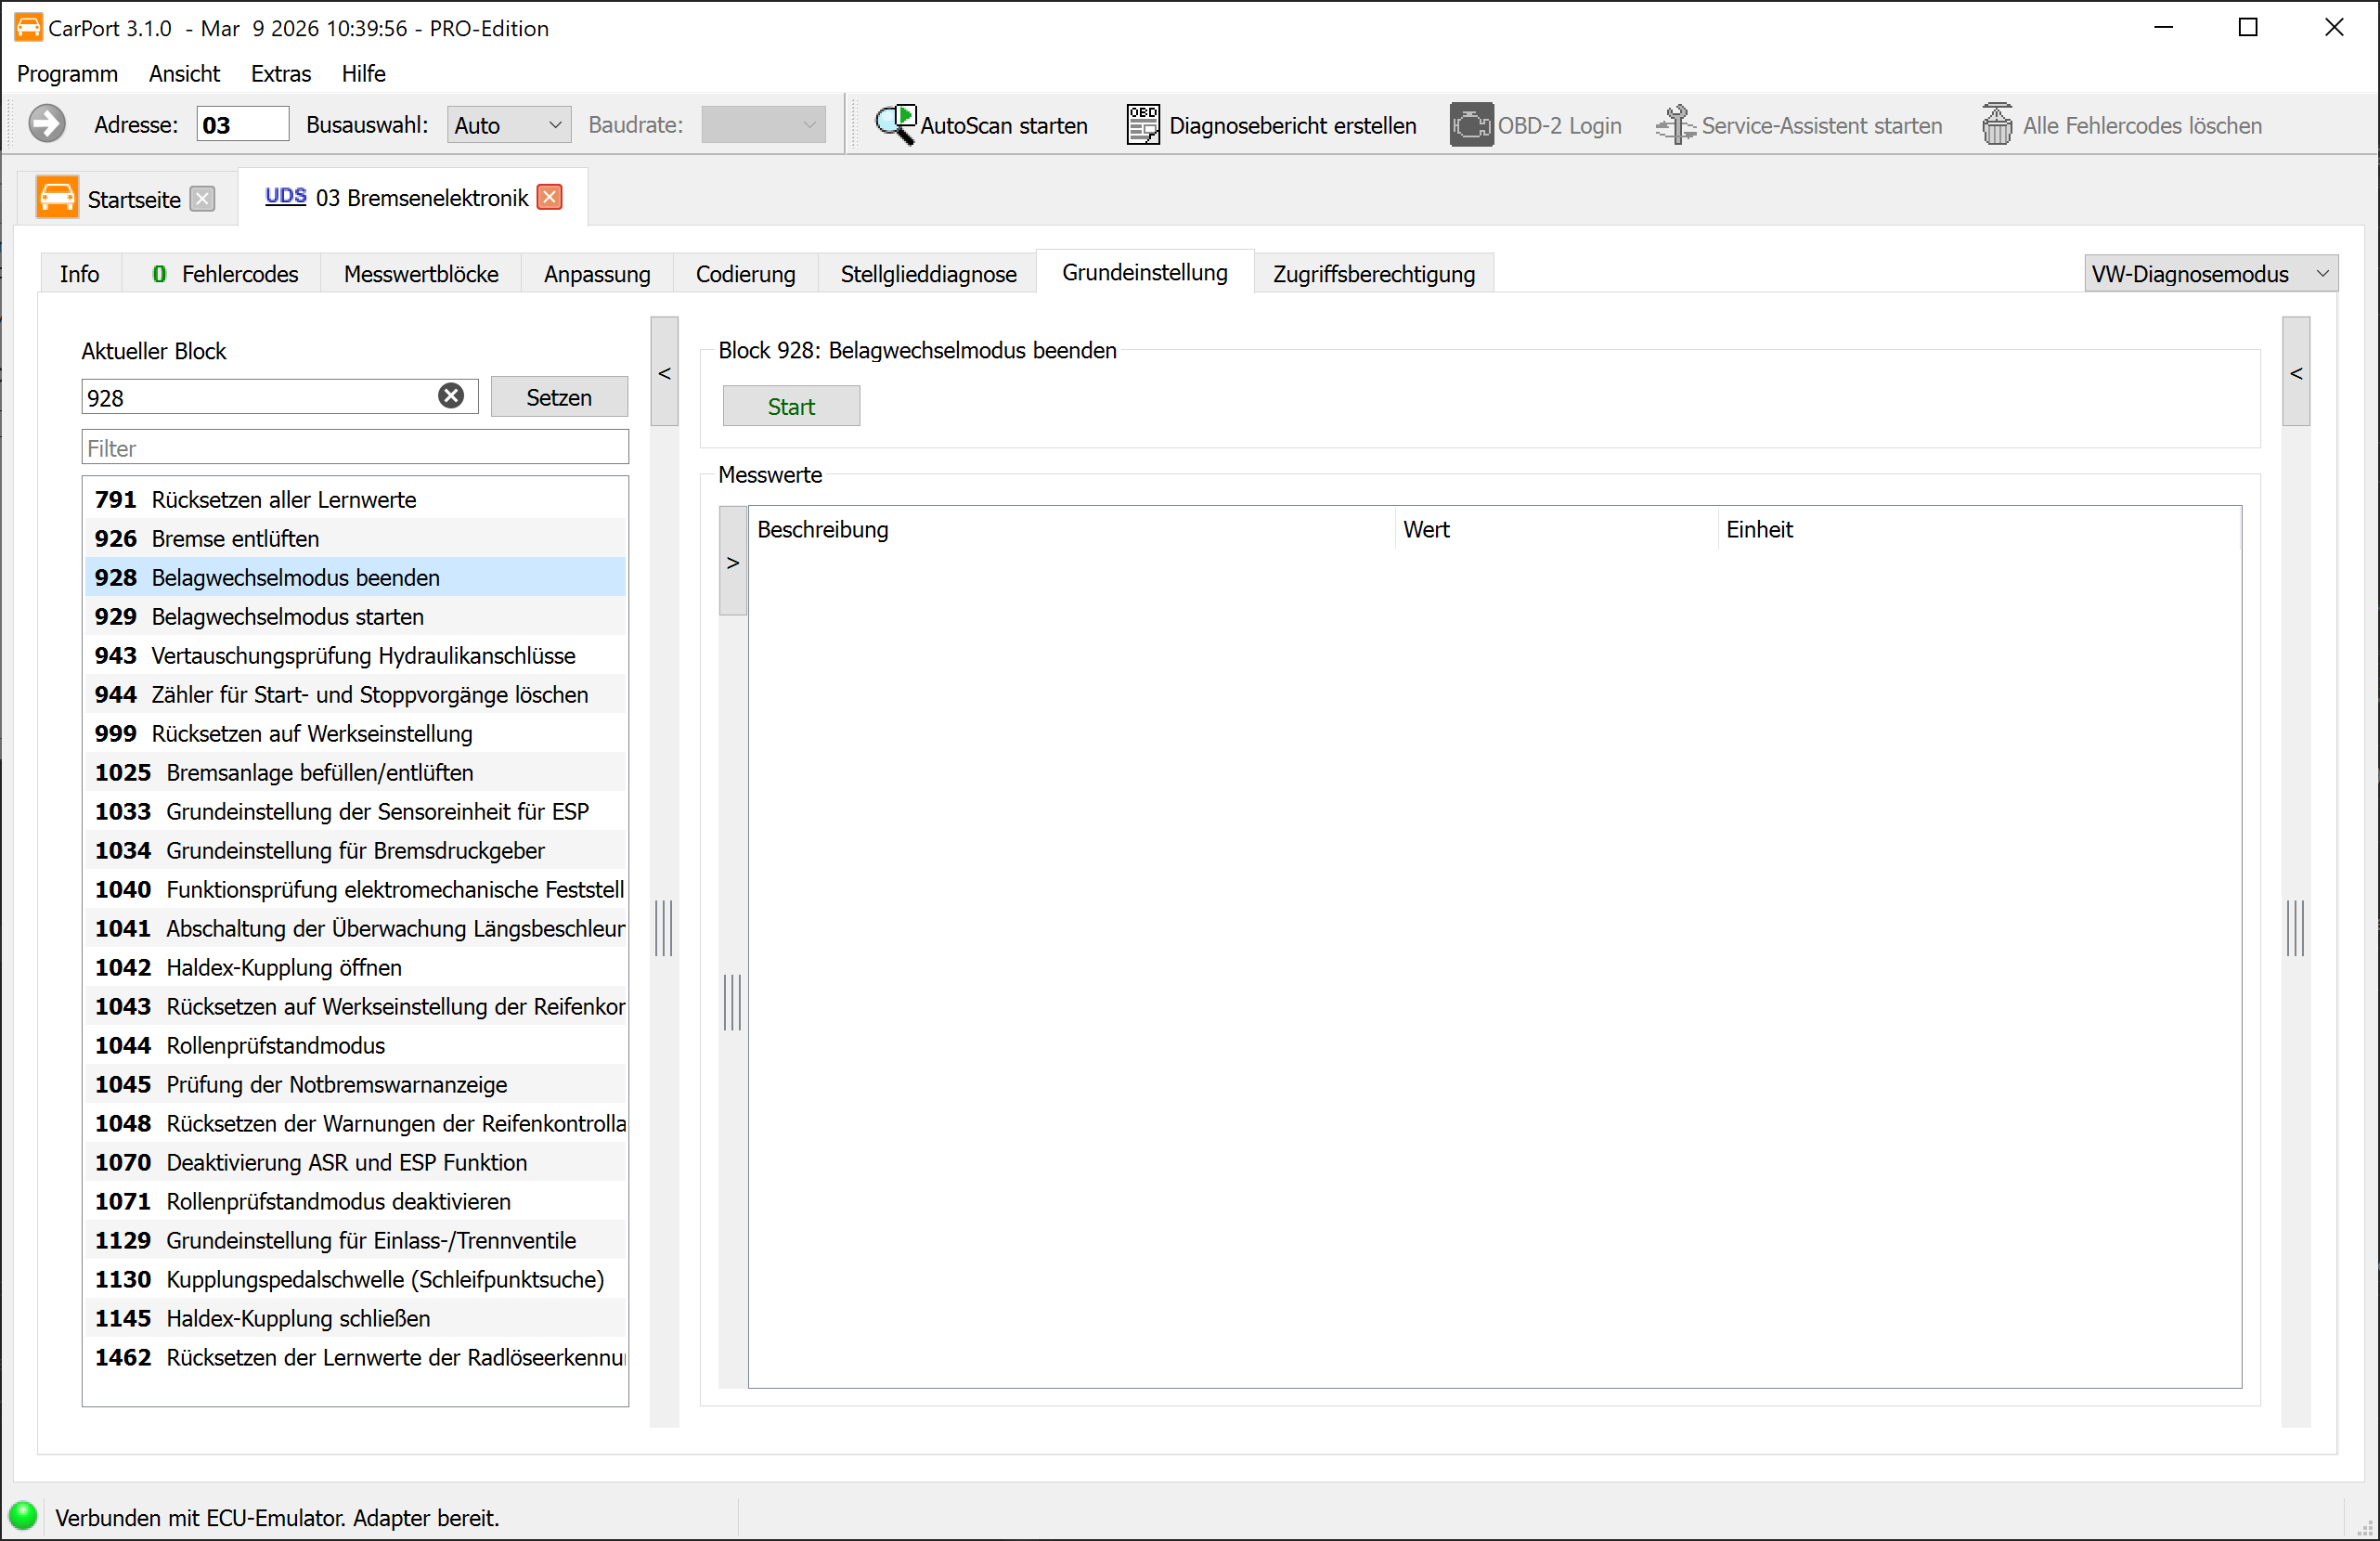Collapse the block list panel with left arrow
Viewport: 2380px width, 1541px height.
tap(664, 372)
